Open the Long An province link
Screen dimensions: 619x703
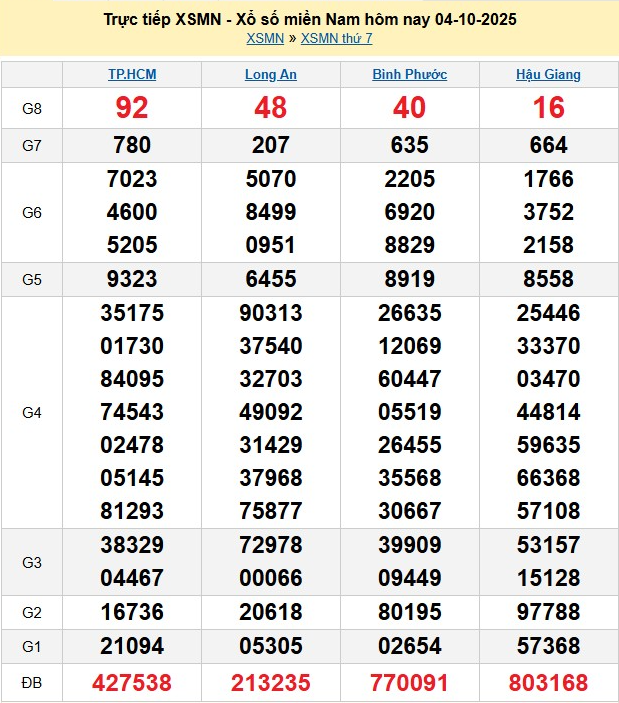271,75
